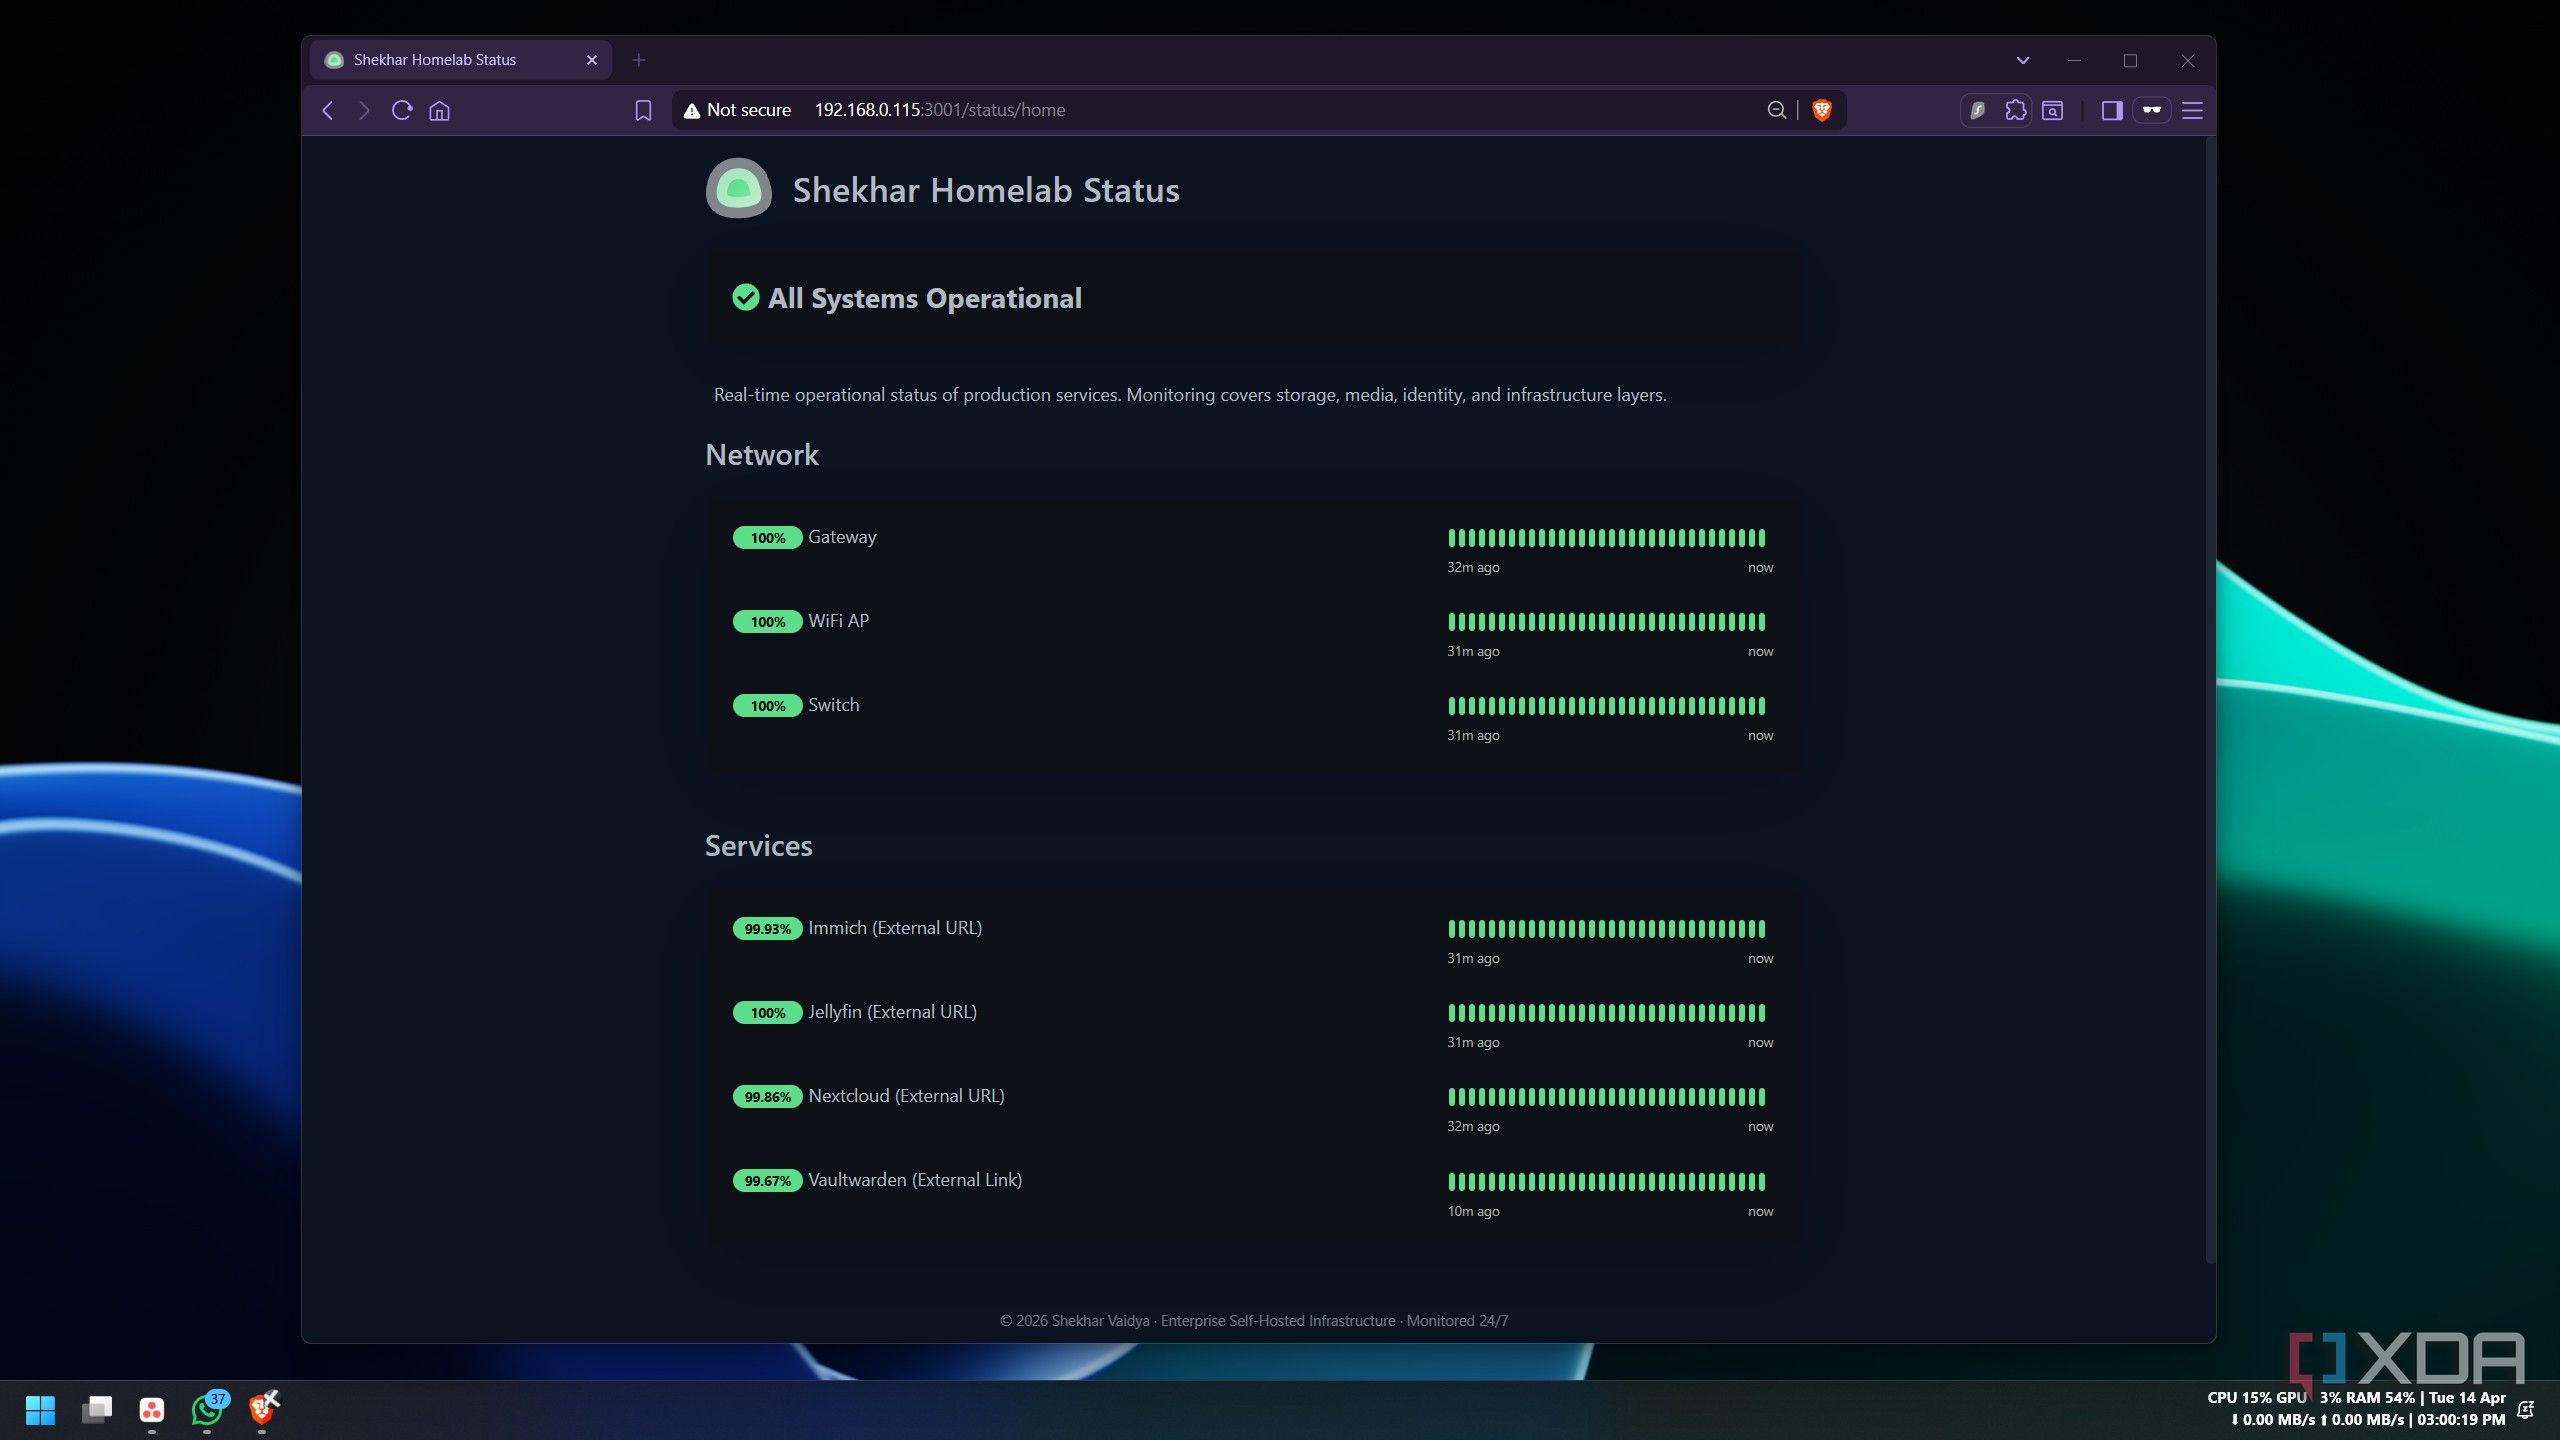Go back with the browser back arrow
Image resolution: width=2560 pixels, height=1440 pixels.
pos(328,110)
